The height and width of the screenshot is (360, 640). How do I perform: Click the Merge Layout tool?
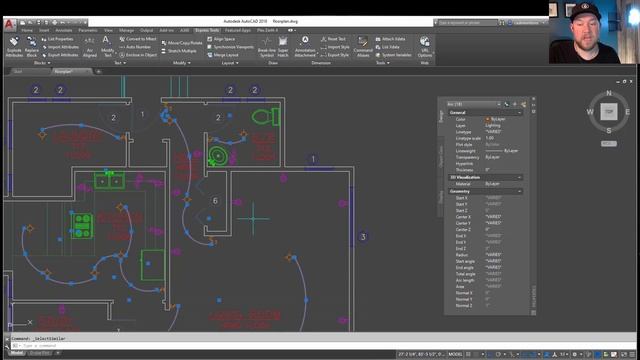(222, 55)
